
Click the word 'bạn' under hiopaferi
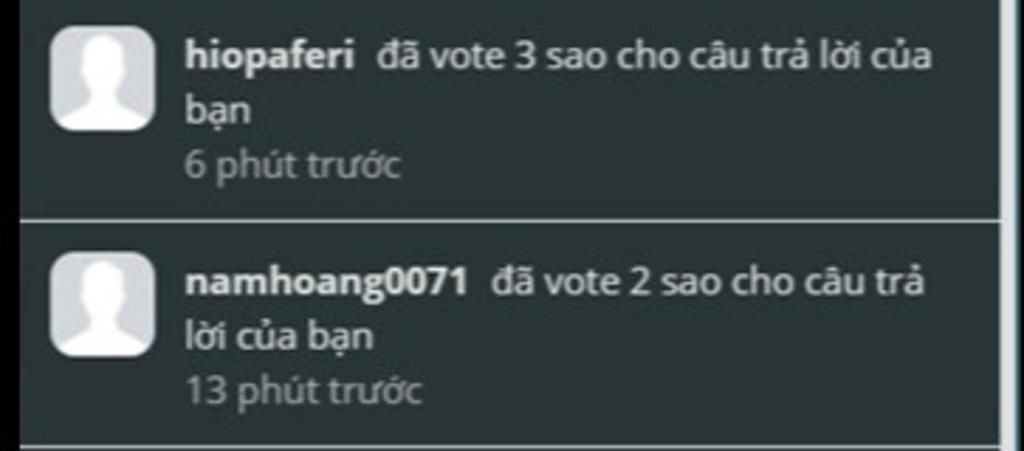(x=217, y=112)
